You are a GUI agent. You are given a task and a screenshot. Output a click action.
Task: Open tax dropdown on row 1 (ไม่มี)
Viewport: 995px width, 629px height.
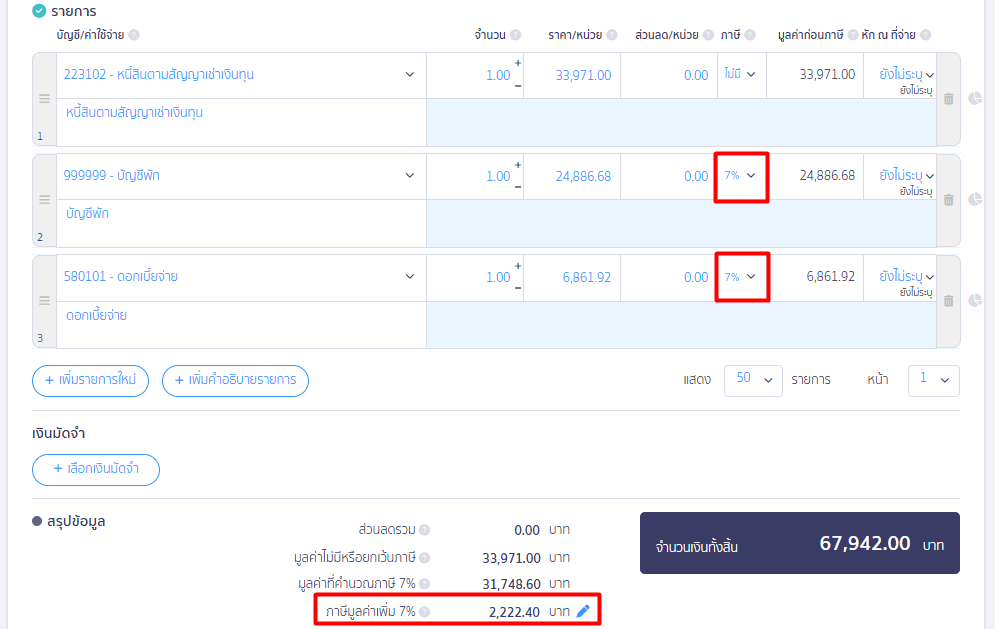740,74
